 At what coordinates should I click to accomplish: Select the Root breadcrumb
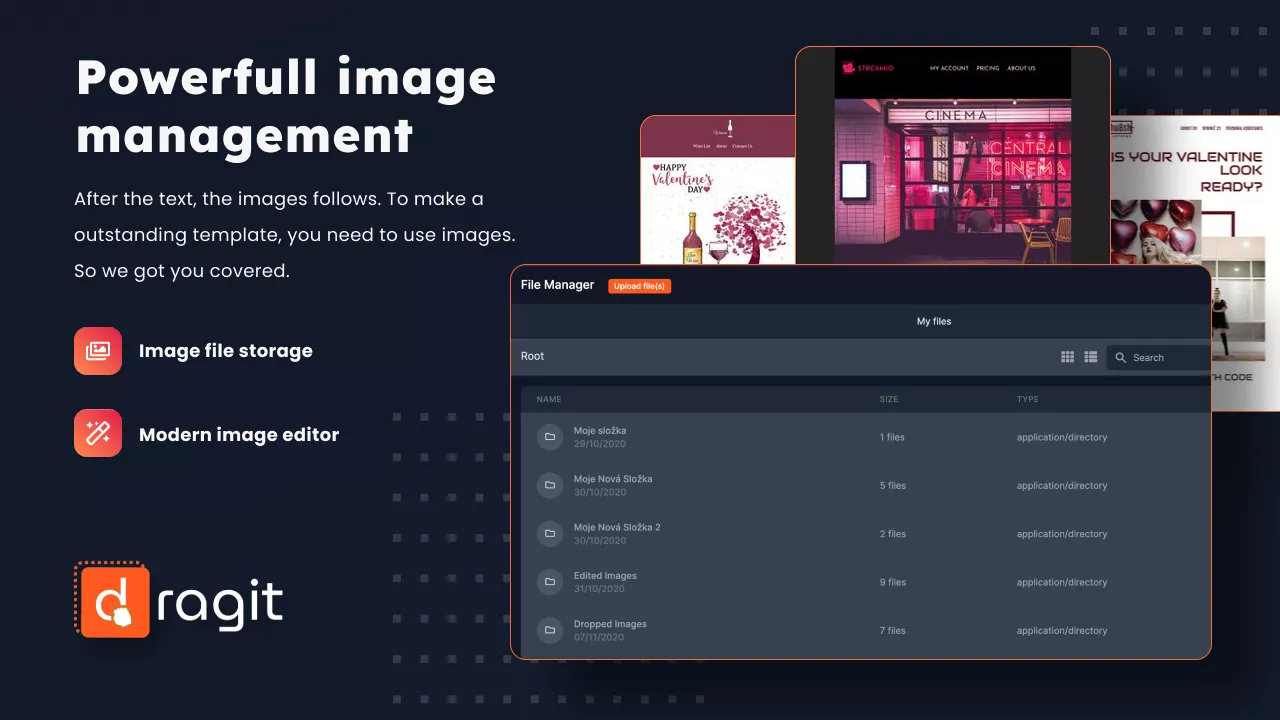532,356
